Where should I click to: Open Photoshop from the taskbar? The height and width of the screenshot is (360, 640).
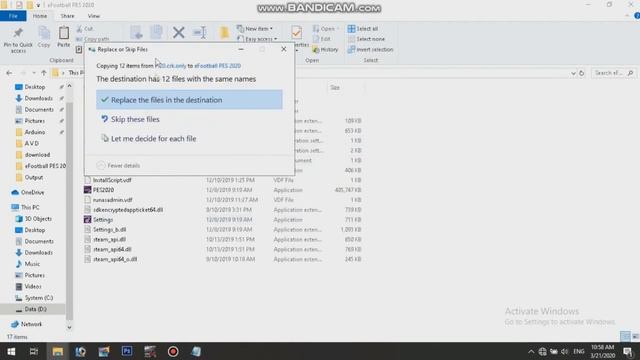pyautogui.click(x=127, y=351)
